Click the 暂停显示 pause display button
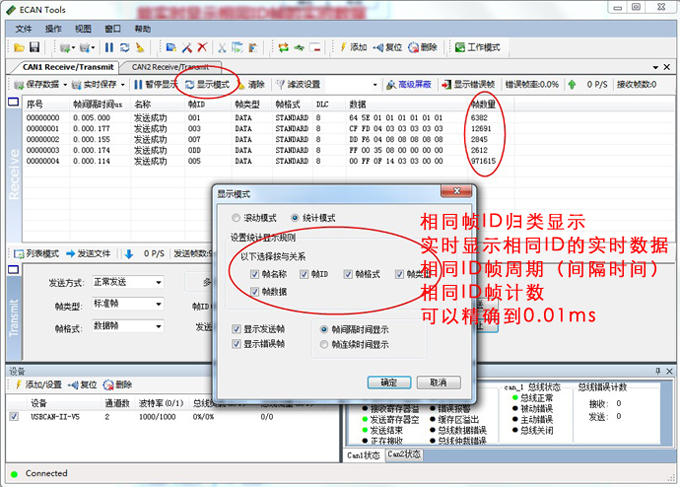 point(155,85)
